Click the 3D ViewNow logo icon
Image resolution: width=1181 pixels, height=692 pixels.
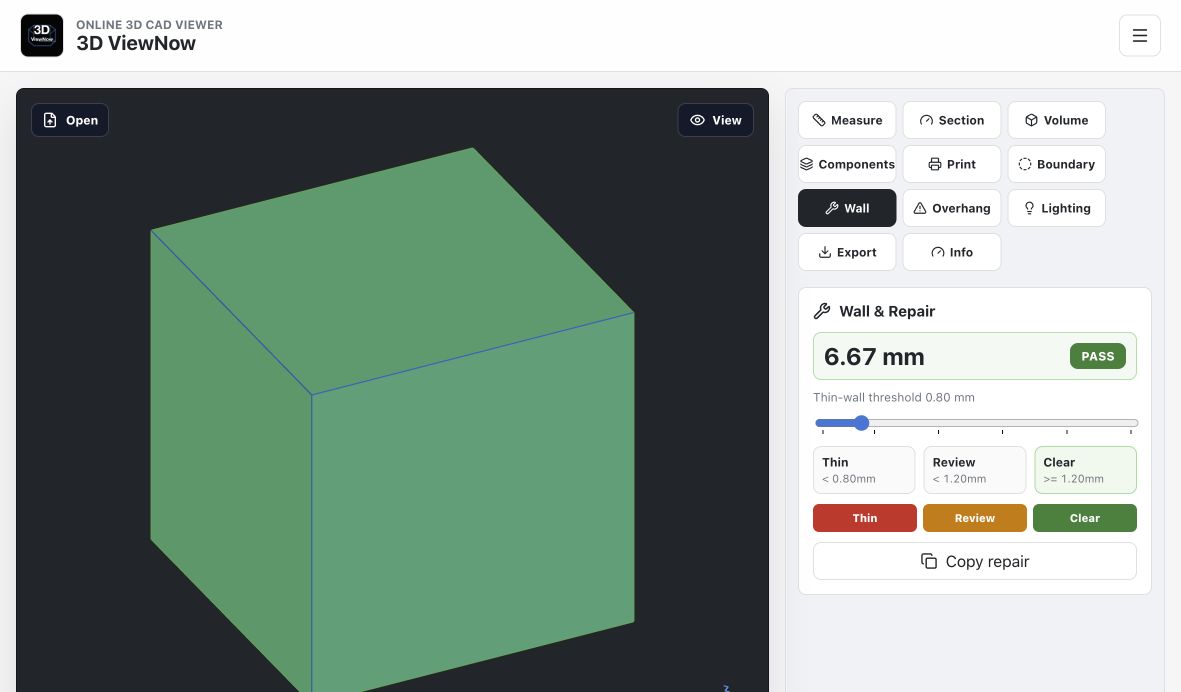coord(42,35)
